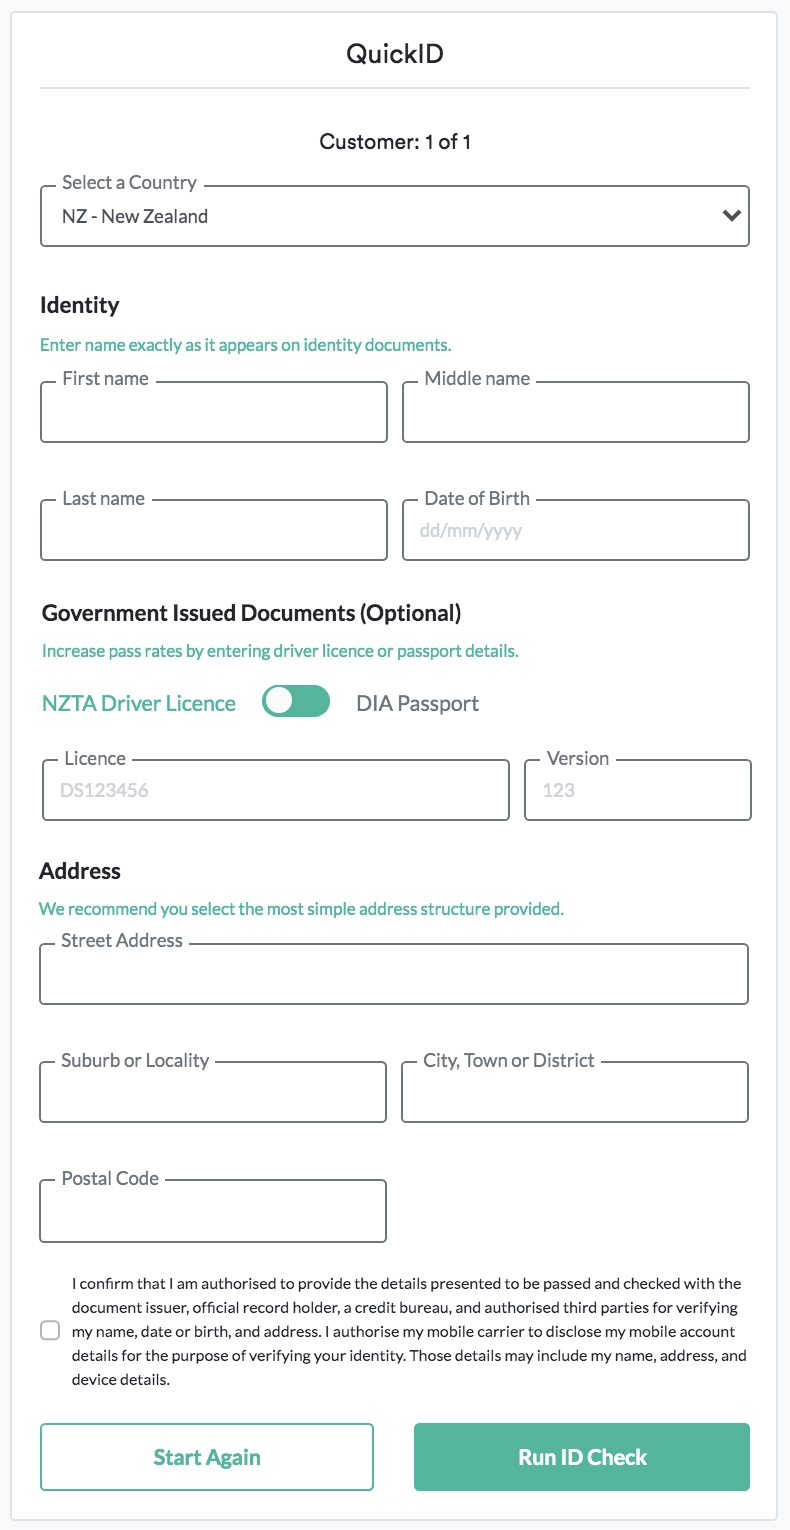Select the Last name text field
790x1530 pixels.
[x=213, y=531]
